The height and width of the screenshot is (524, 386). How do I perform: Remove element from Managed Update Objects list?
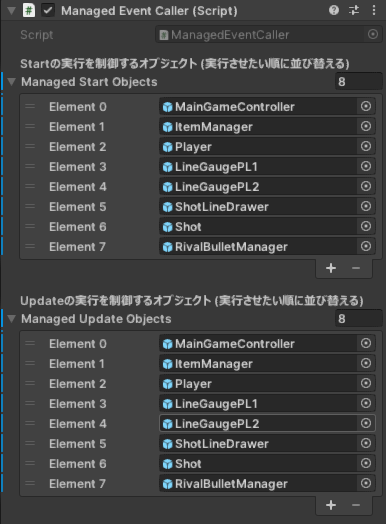coord(356,505)
